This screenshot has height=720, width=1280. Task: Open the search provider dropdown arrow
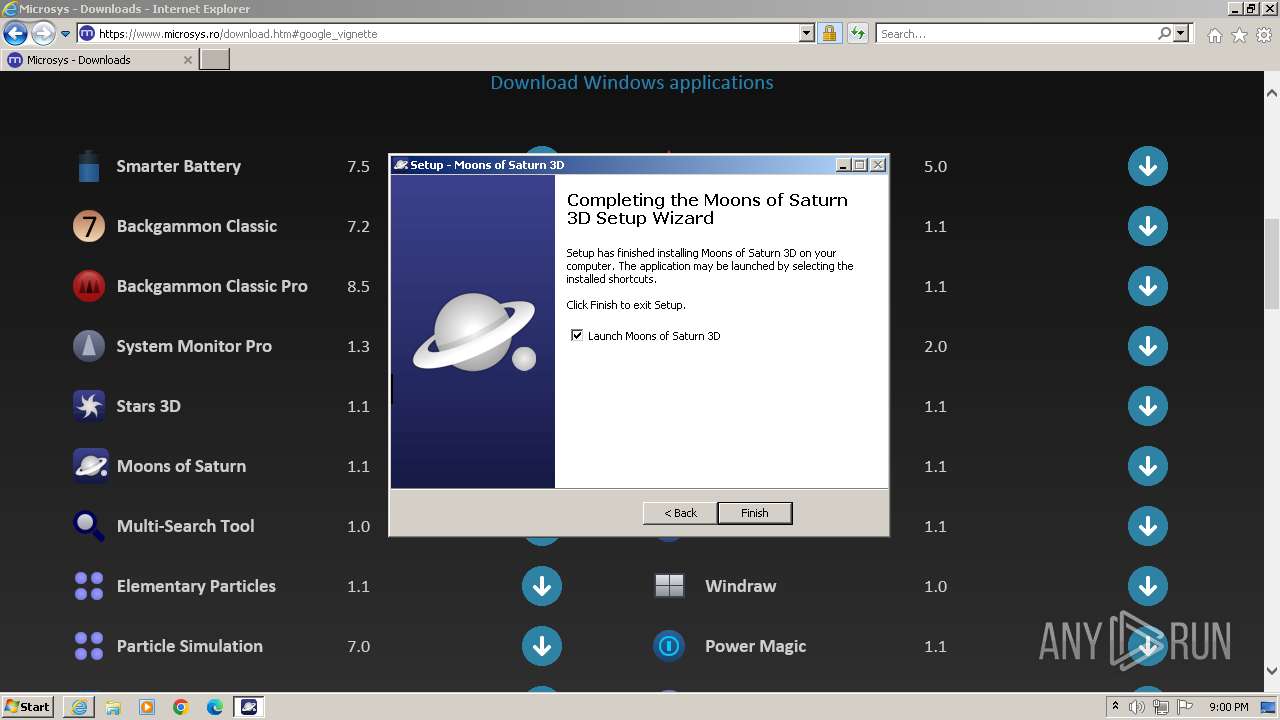[x=1182, y=33]
